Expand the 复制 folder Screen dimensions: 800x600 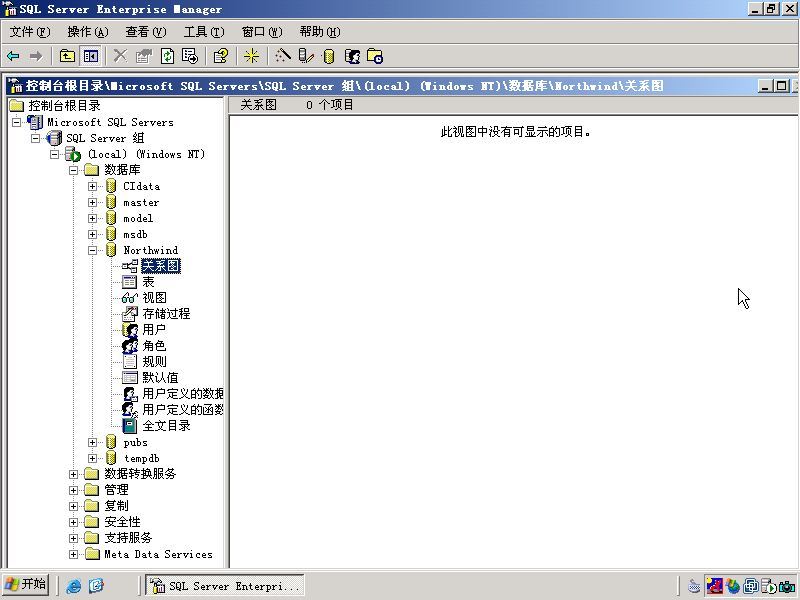tap(73, 507)
